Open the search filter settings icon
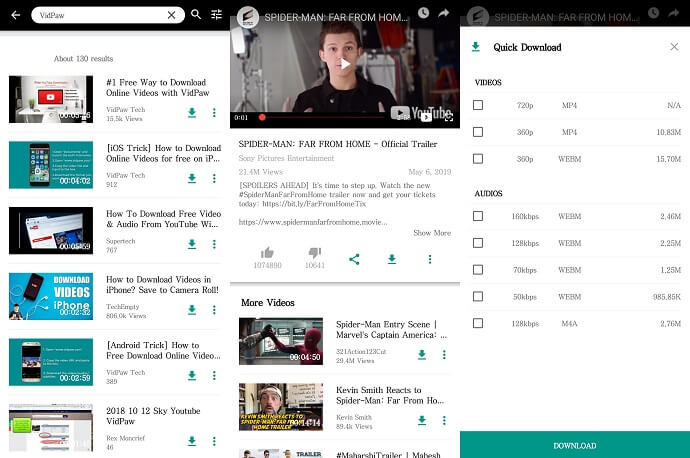Screen dimensions: 690x458 (216, 15)
